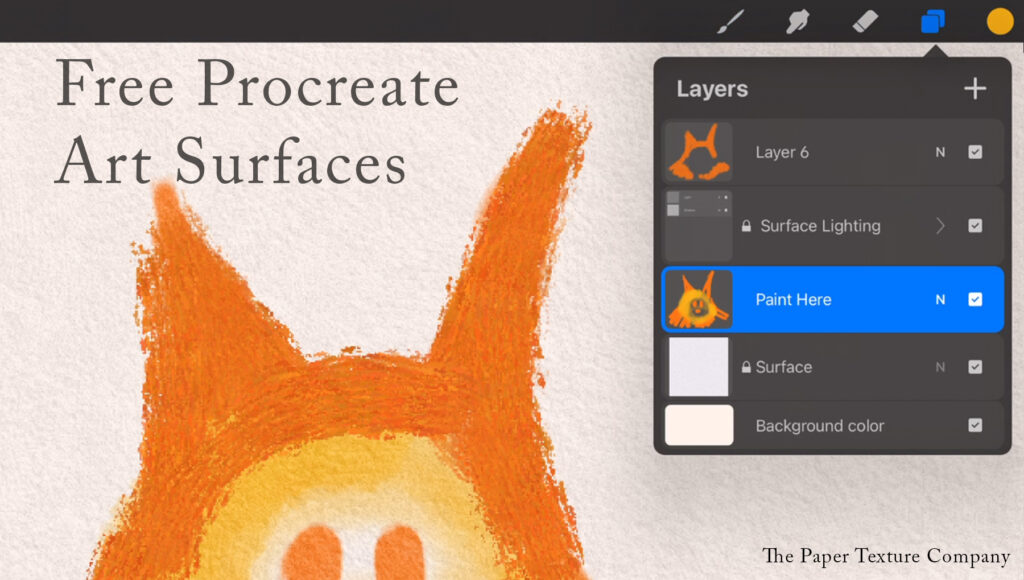The width and height of the screenshot is (1024, 580).
Task: Add a new layer with the plus button
Action: (x=975, y=88)
